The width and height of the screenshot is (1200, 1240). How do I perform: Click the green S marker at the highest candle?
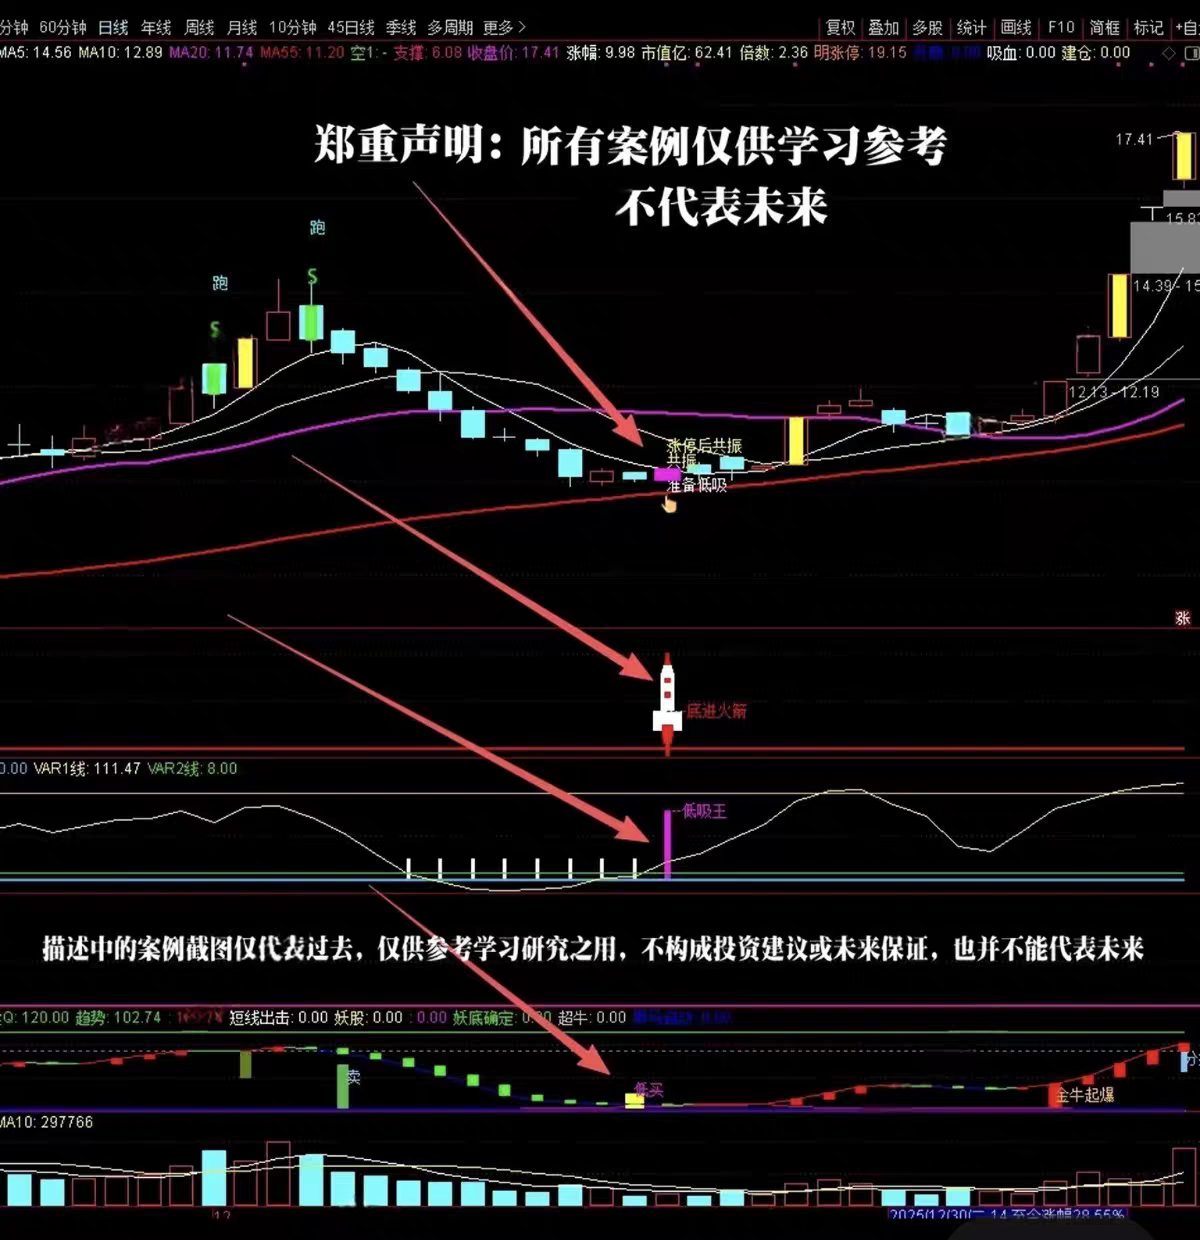pos(312,277)
